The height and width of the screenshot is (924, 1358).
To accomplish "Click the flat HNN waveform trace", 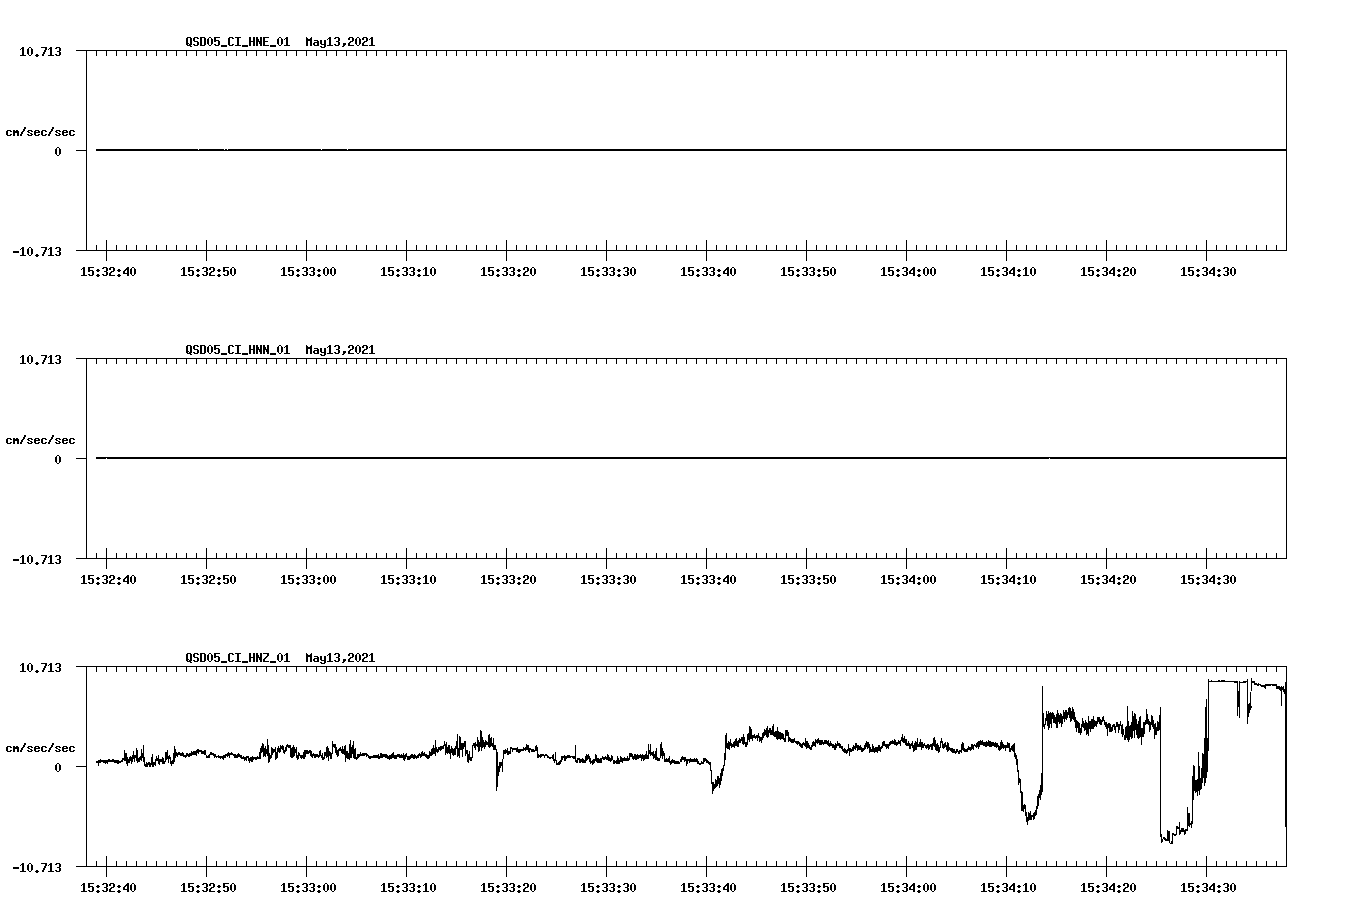I will point(600,457).
